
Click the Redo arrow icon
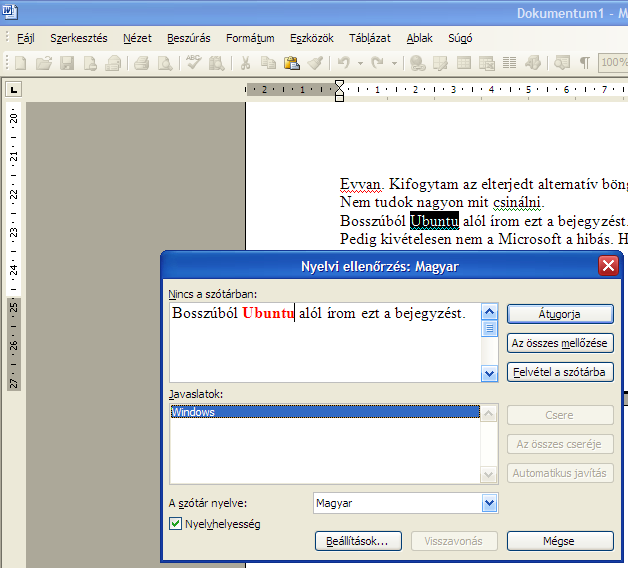(377, 63)
